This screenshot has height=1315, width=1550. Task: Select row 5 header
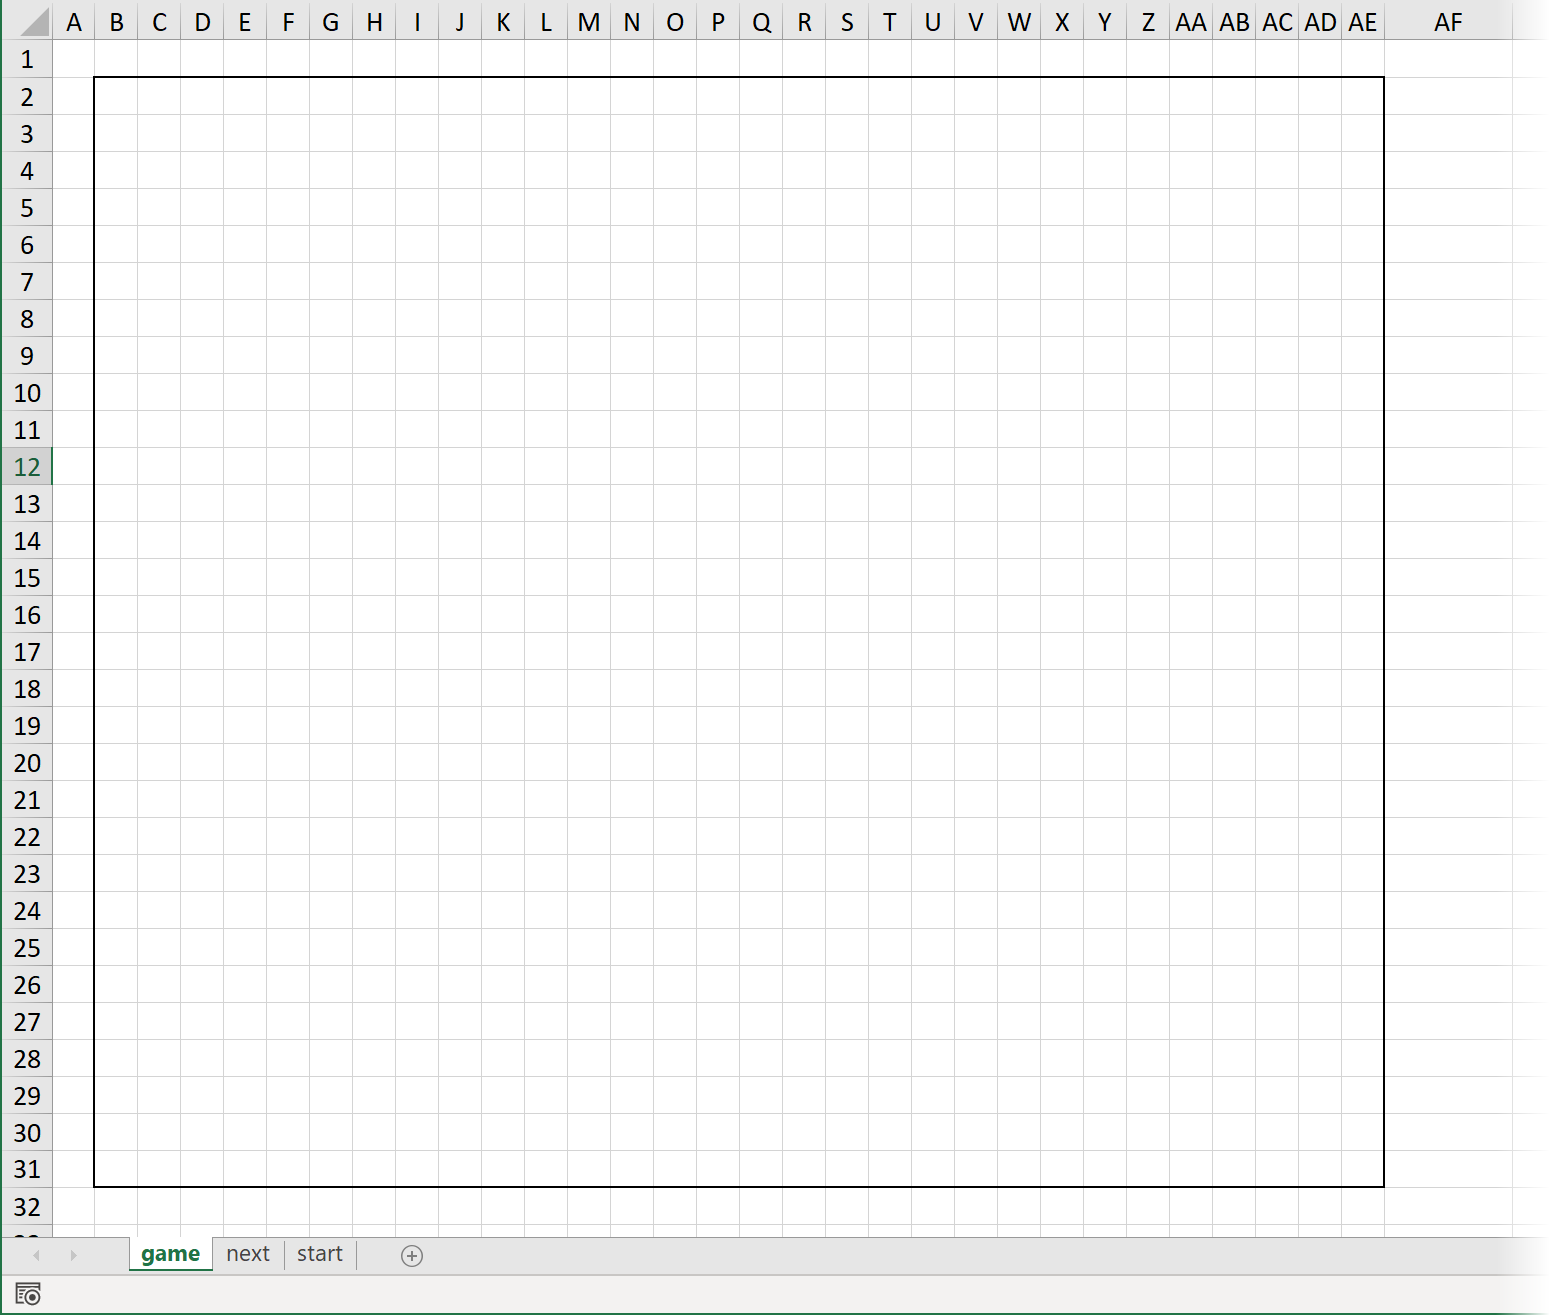tap(27, 207)
